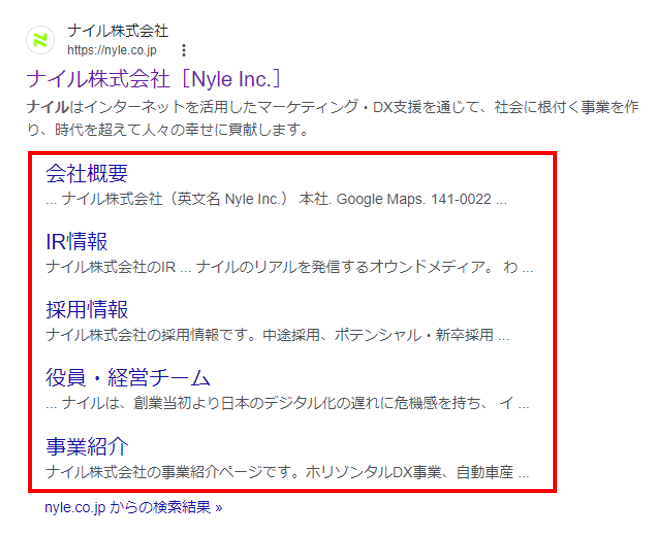Open the IR情報 sitelink
Viewport: 672px width, 536px height.
pos(76,242)
